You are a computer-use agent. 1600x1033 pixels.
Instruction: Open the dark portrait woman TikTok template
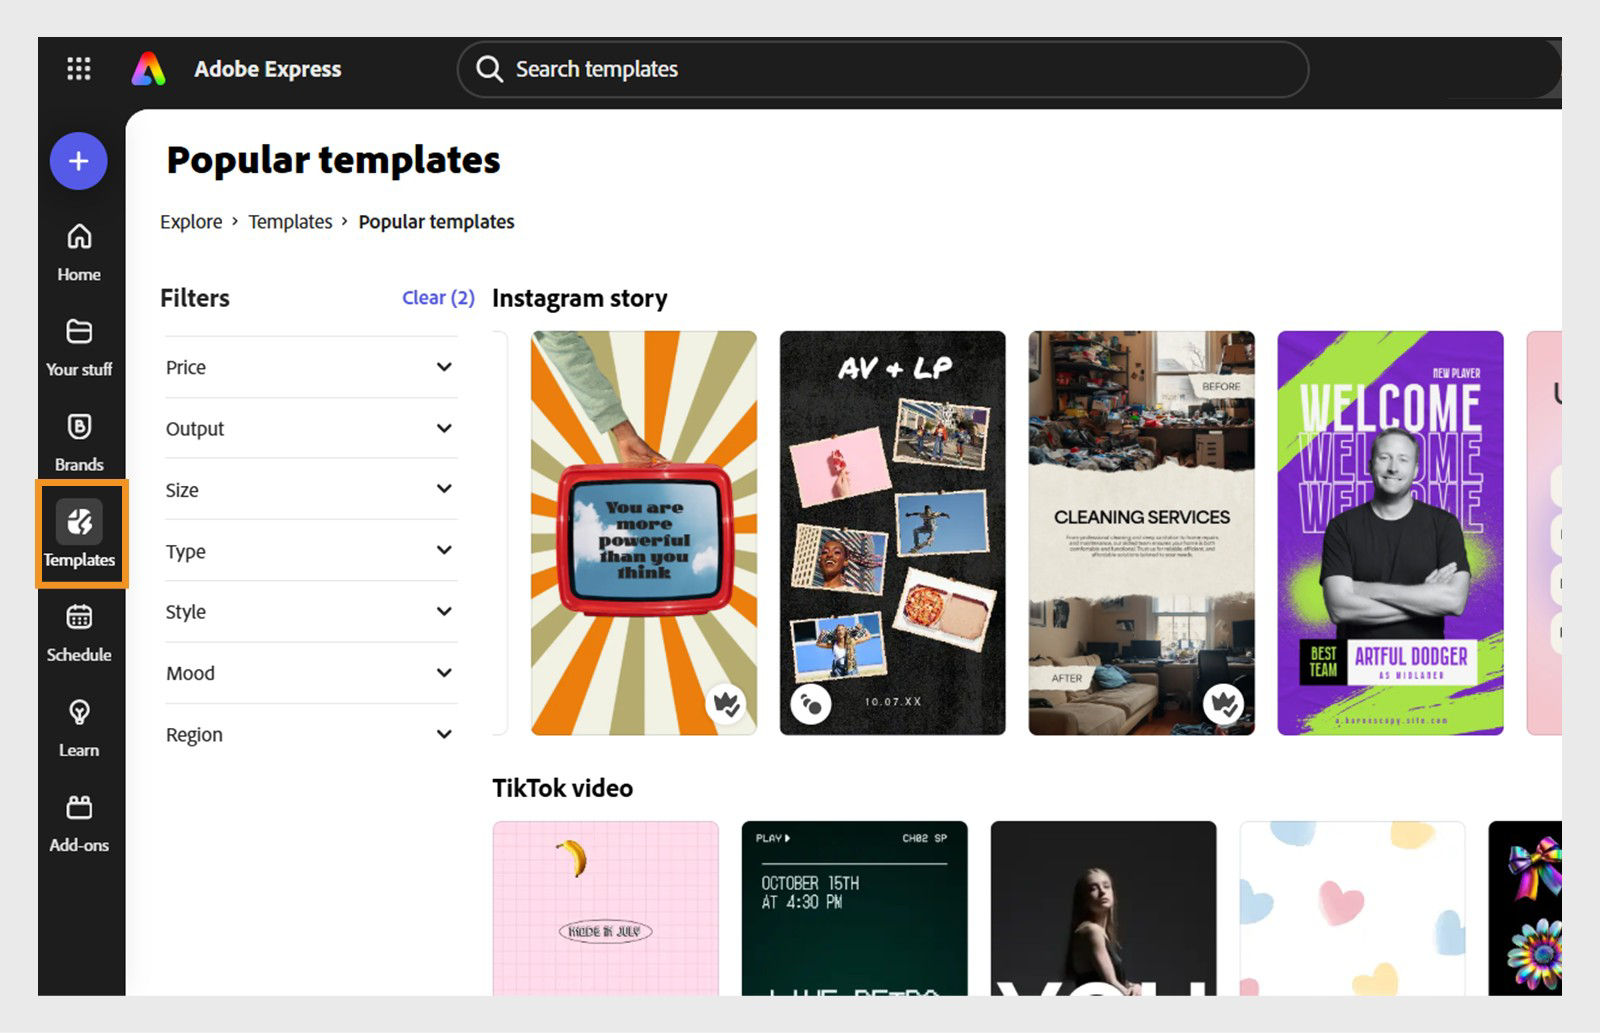1104,908
